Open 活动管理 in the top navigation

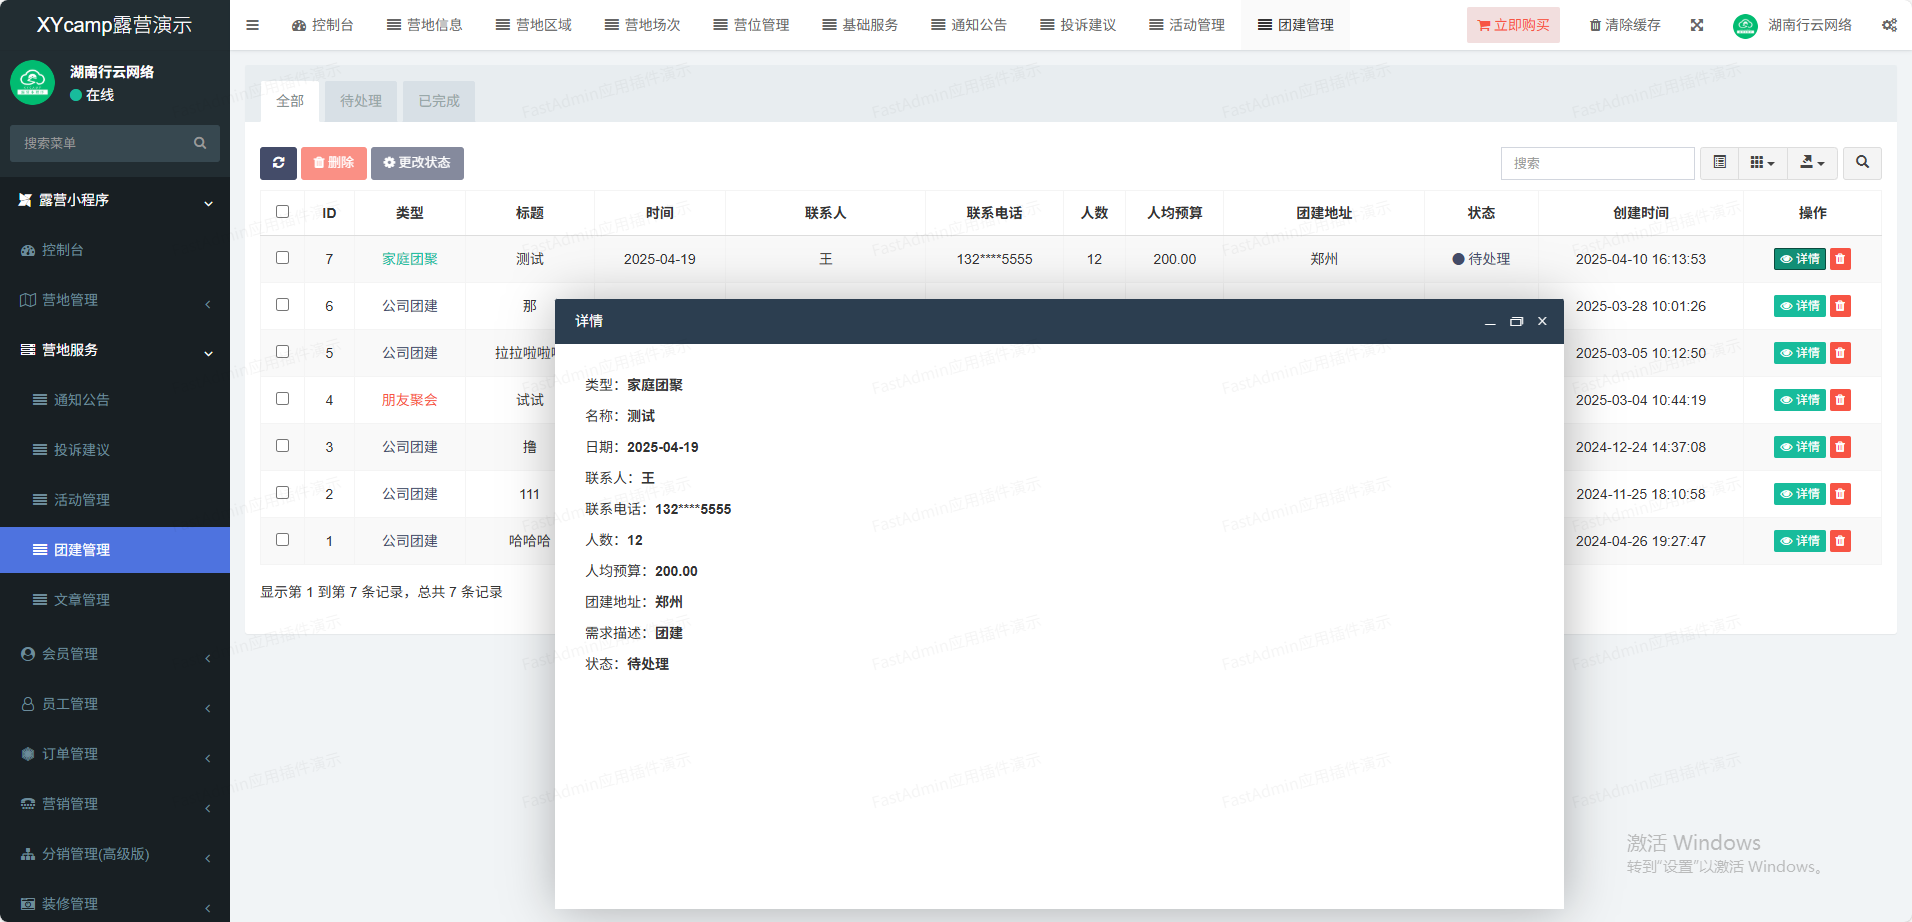click(x=1187, y=25)
